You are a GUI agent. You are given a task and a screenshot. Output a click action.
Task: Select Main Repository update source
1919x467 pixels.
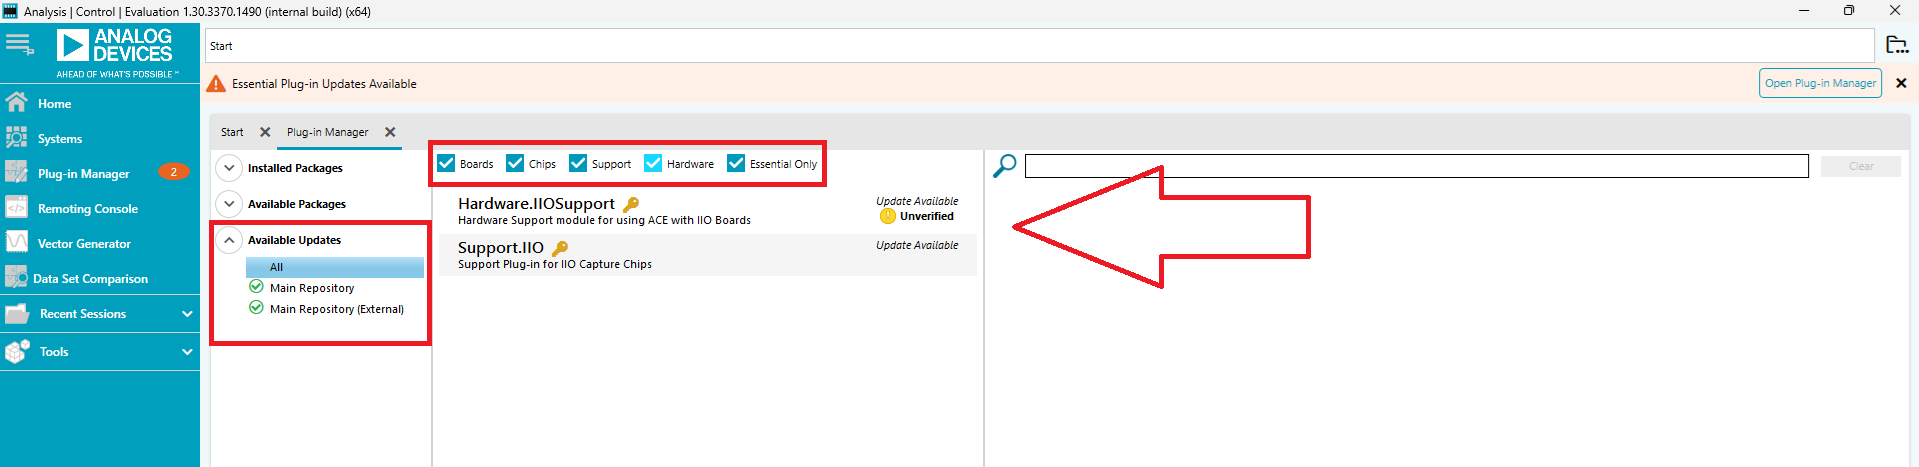(x=312, y=288)
